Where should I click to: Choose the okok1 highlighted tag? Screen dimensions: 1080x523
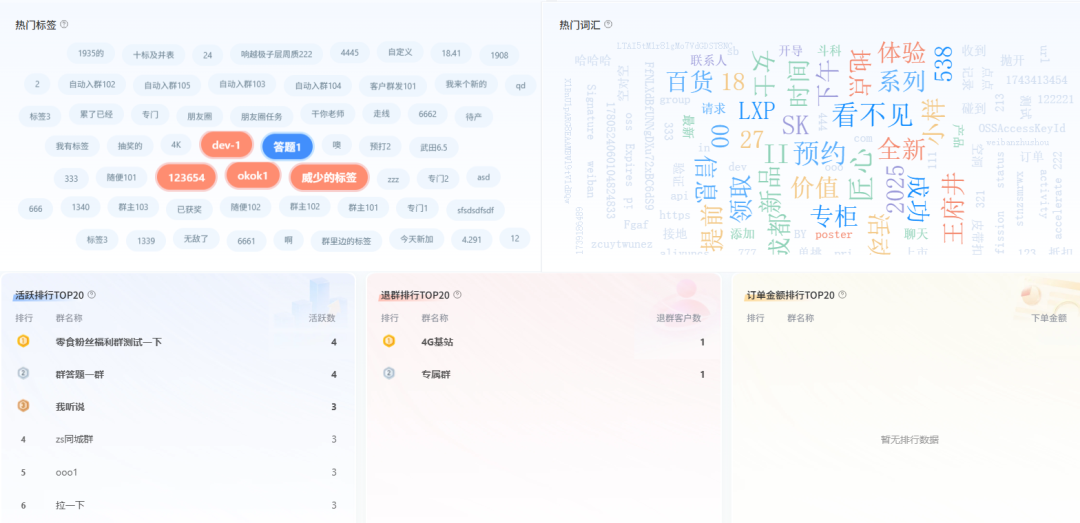pyautogui.click(x=253, y=177)
